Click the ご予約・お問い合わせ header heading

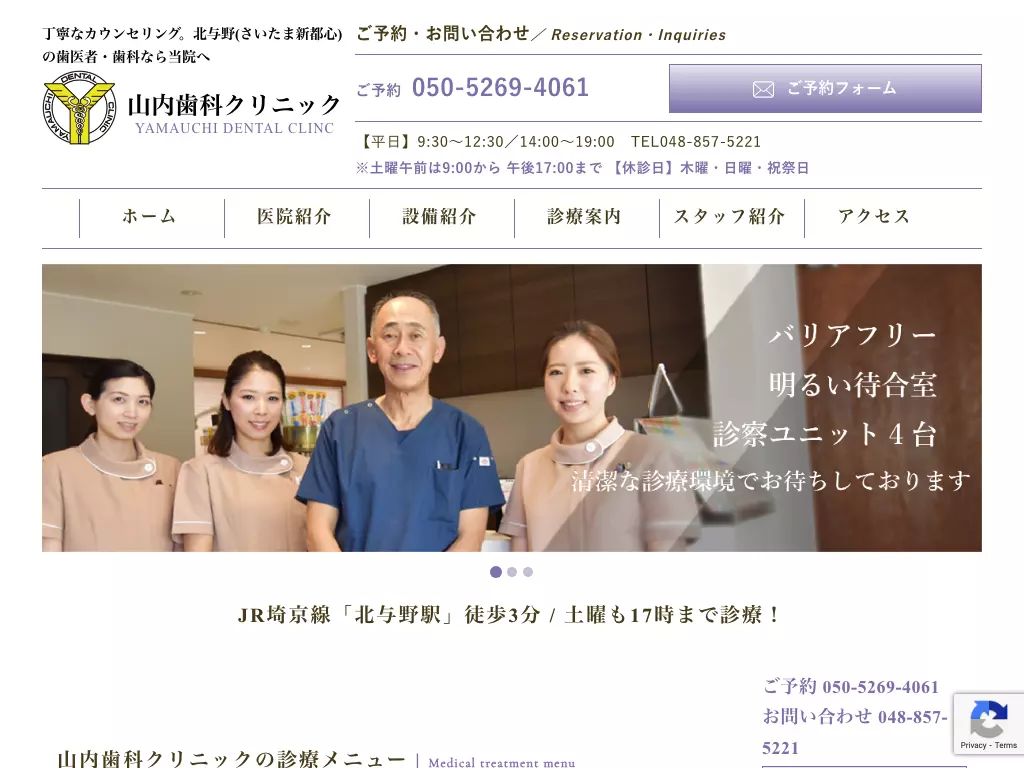tap(442, 33)
